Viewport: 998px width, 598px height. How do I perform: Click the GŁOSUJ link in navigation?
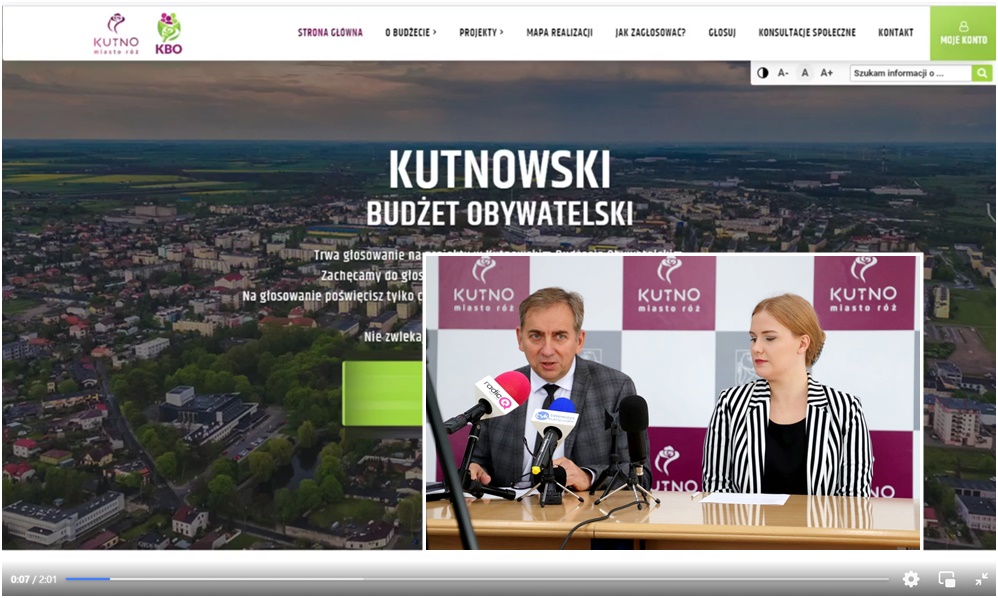[722, 33]
